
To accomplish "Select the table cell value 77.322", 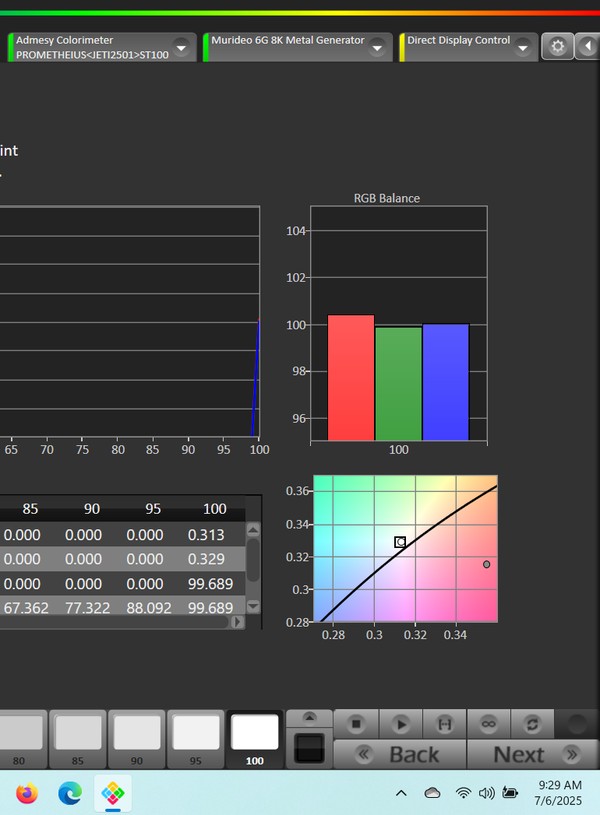I will [x=87, y=608].
